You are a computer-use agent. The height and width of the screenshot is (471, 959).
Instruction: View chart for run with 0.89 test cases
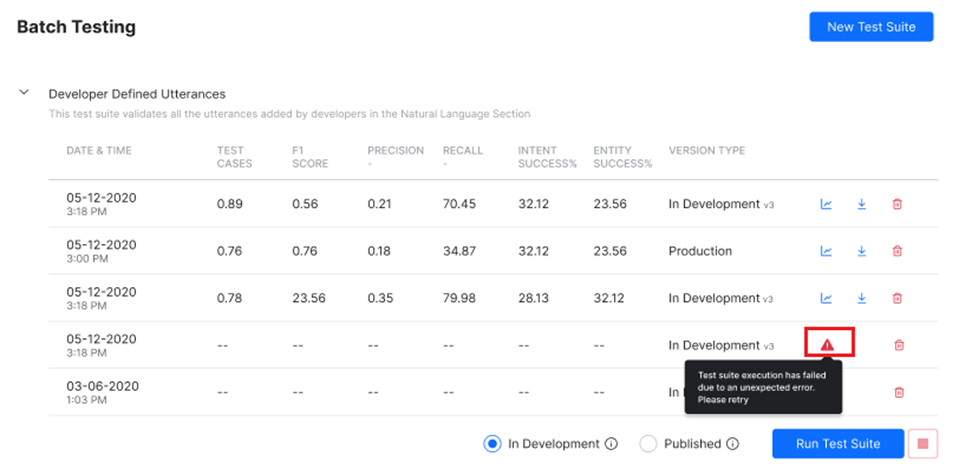pos(826,204)
